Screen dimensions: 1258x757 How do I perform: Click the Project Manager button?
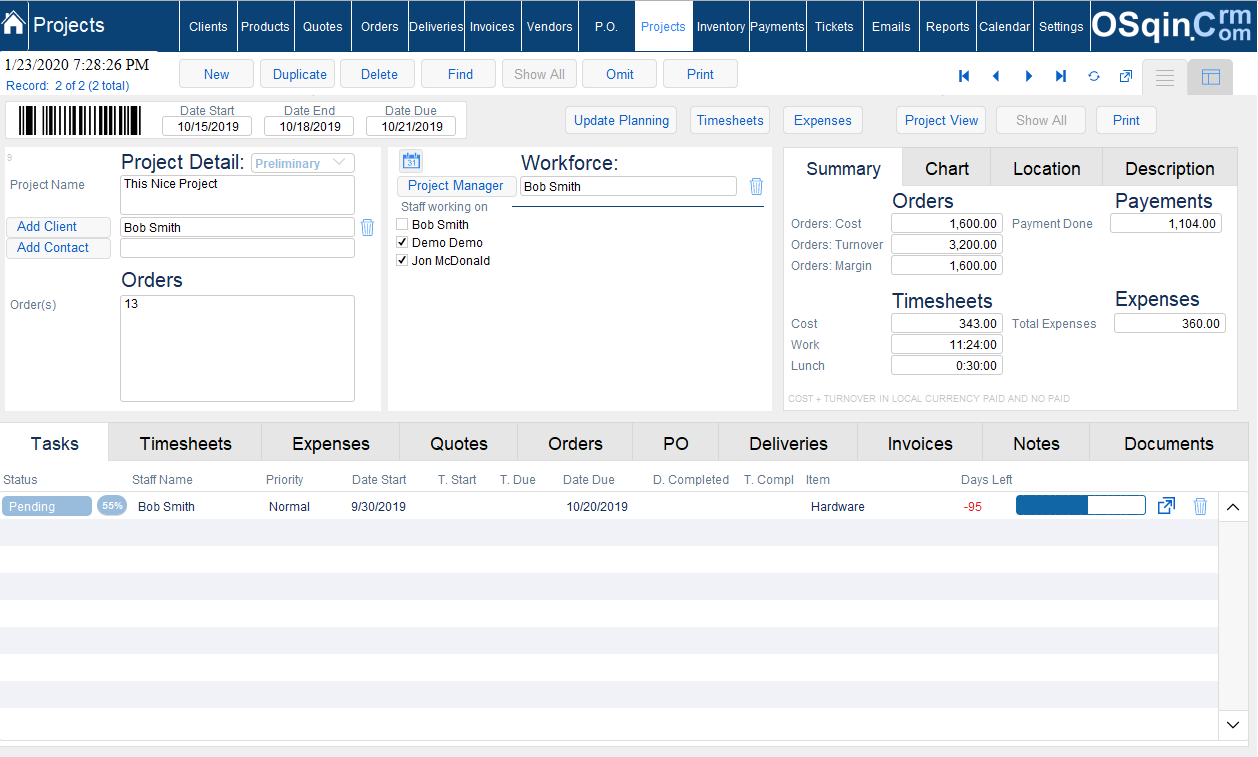click(x=456, y=185)
